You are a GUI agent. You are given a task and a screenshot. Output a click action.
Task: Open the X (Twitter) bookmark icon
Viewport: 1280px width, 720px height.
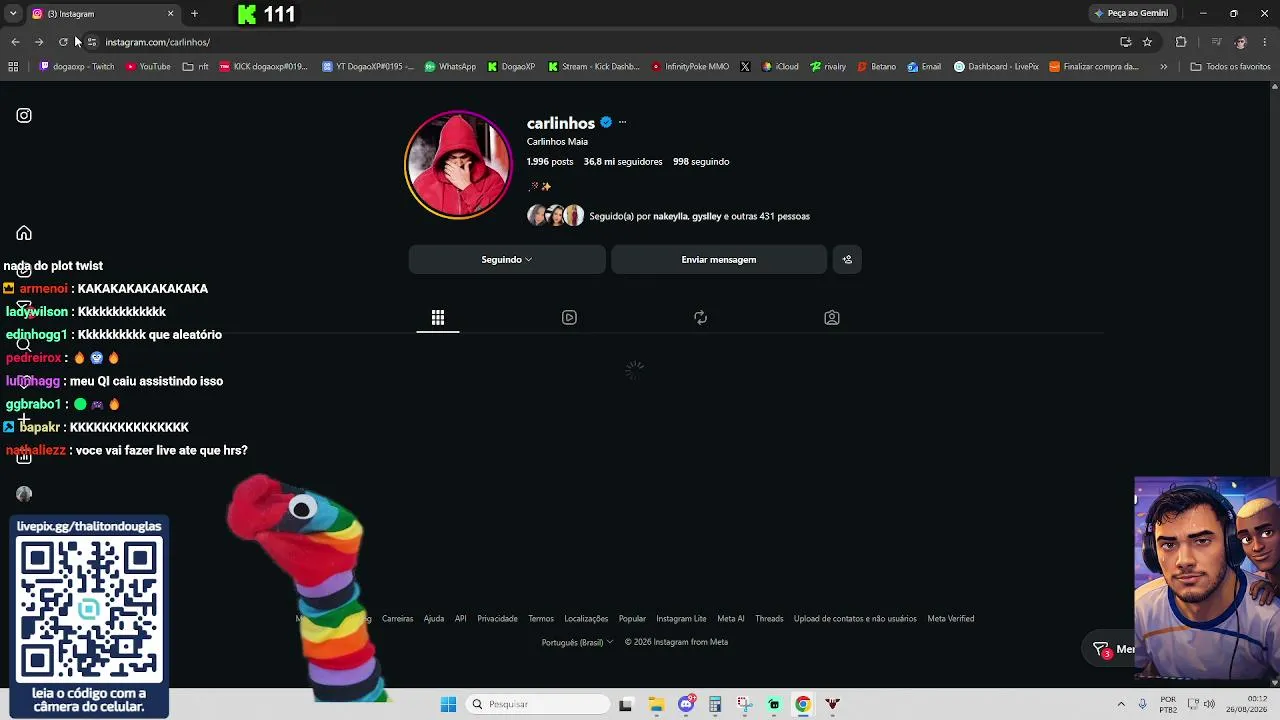745,67
